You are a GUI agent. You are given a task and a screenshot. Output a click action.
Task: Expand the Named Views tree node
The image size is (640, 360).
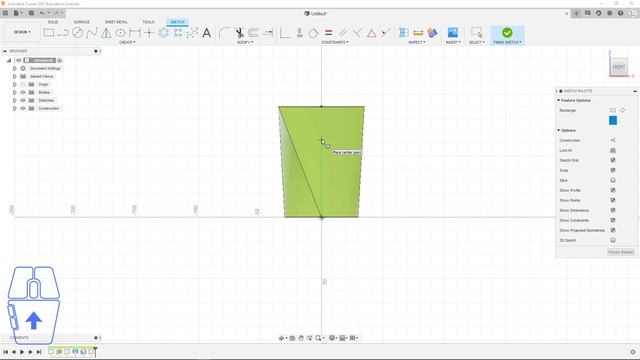point(15,76)
